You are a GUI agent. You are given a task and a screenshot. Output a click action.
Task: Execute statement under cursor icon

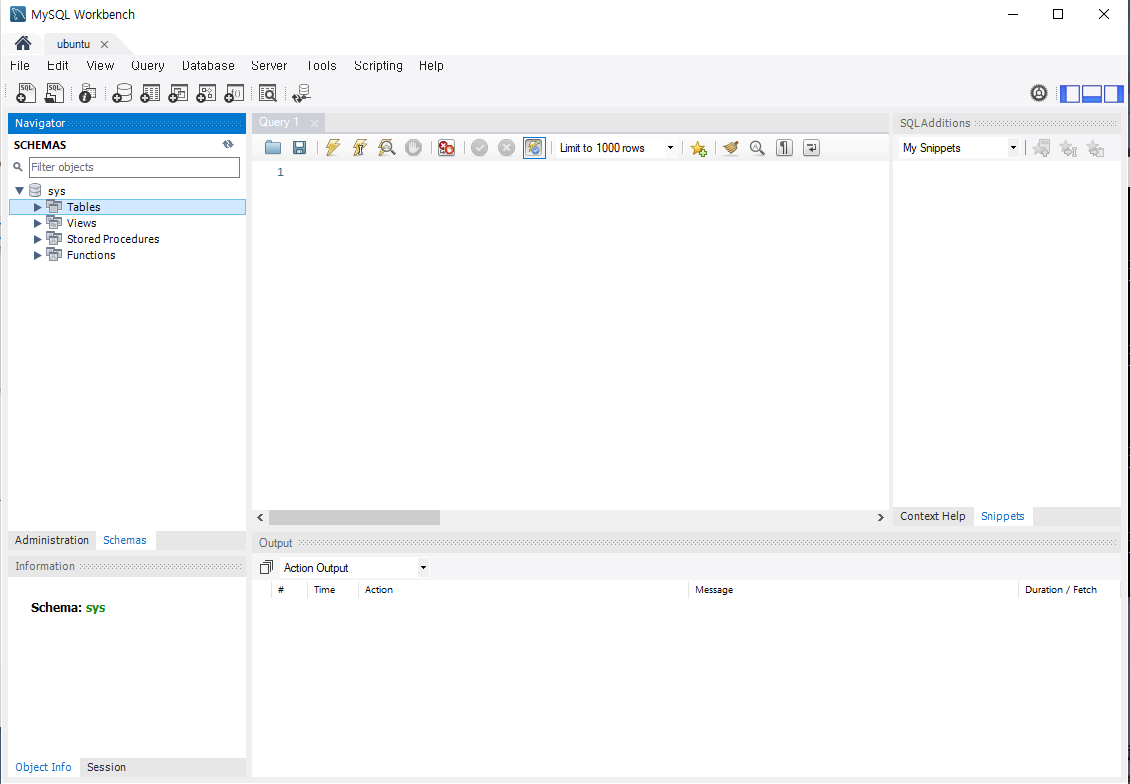360,148
